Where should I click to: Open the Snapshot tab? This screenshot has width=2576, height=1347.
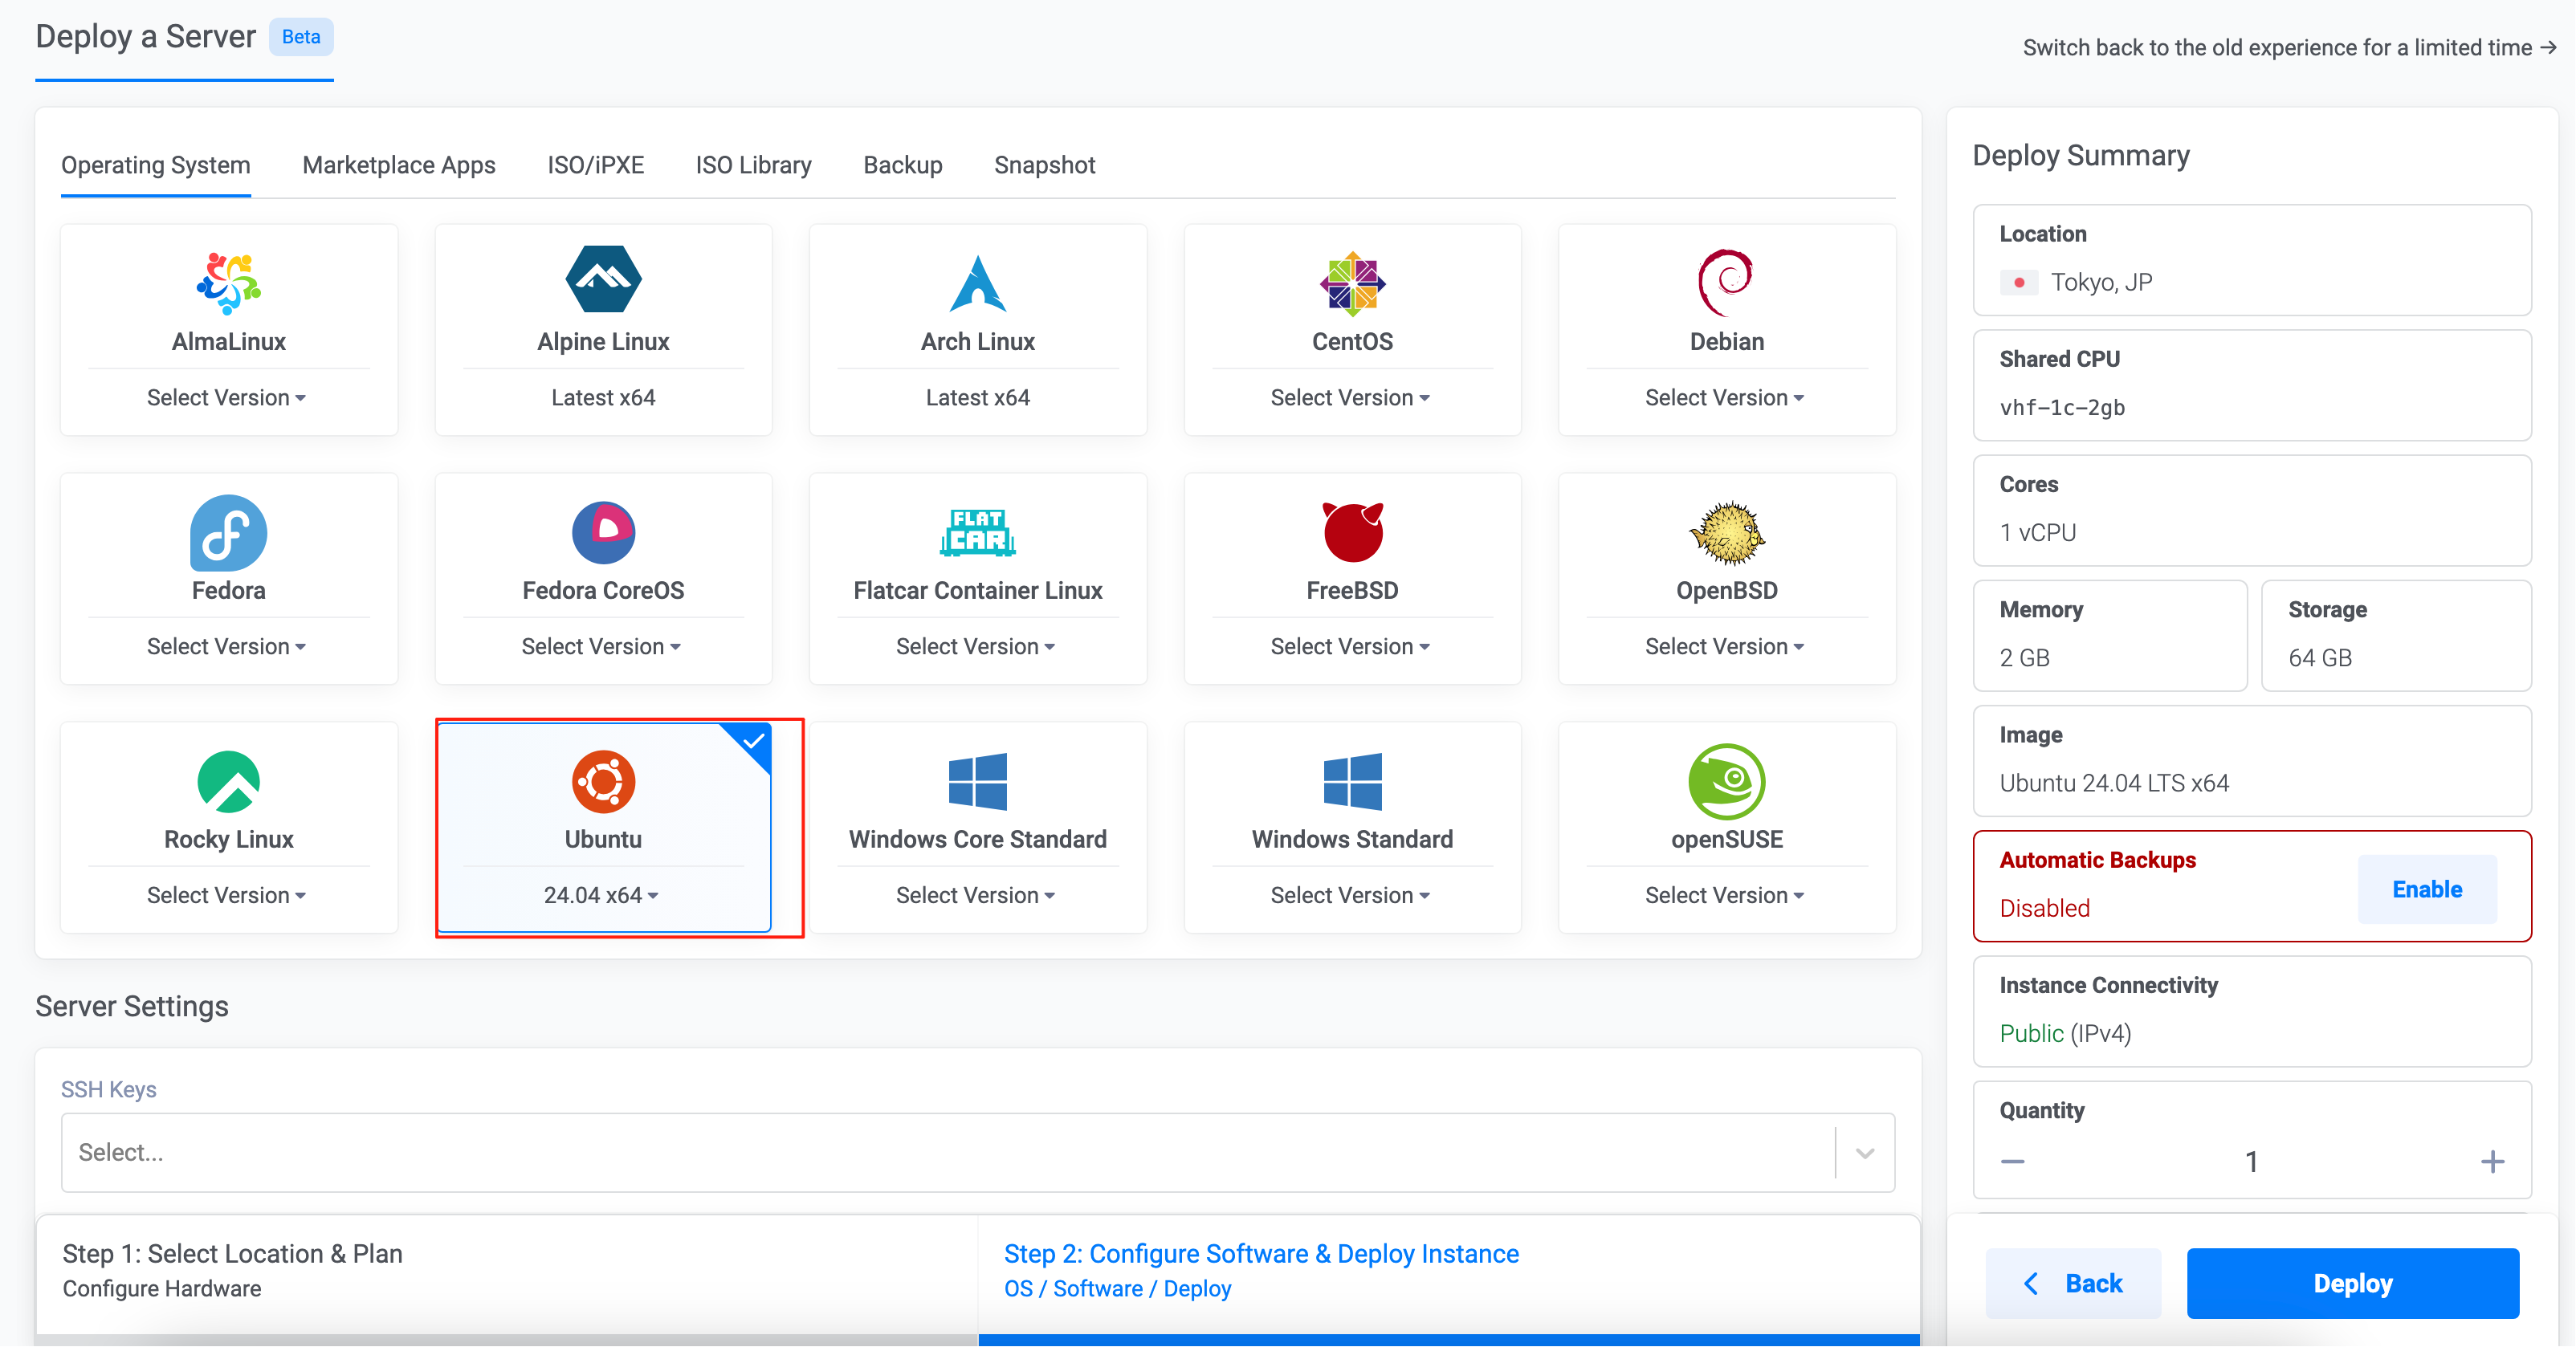click(x=1044, y=165)
